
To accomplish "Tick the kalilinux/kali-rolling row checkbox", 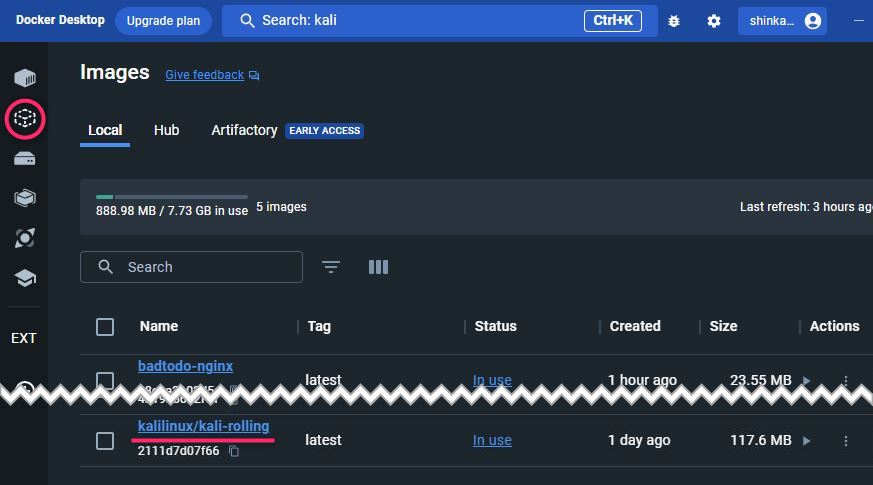I will [105, 441].
